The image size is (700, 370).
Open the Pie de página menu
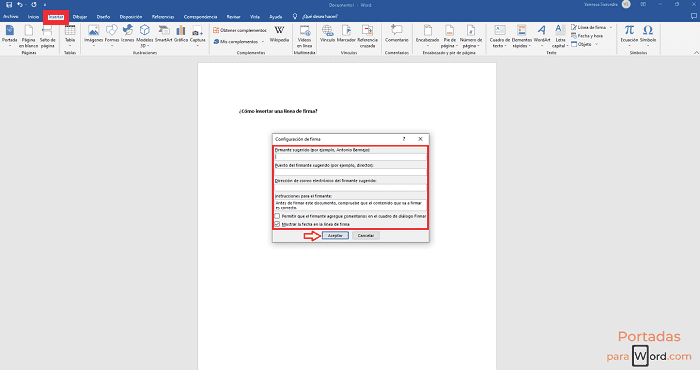pos(449,36)
